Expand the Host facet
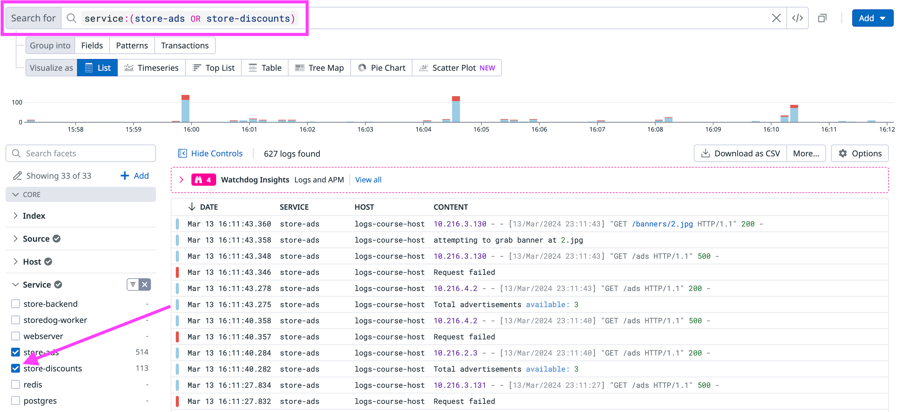The height and width of the screenshot is (412, 900). coord(15,262)
